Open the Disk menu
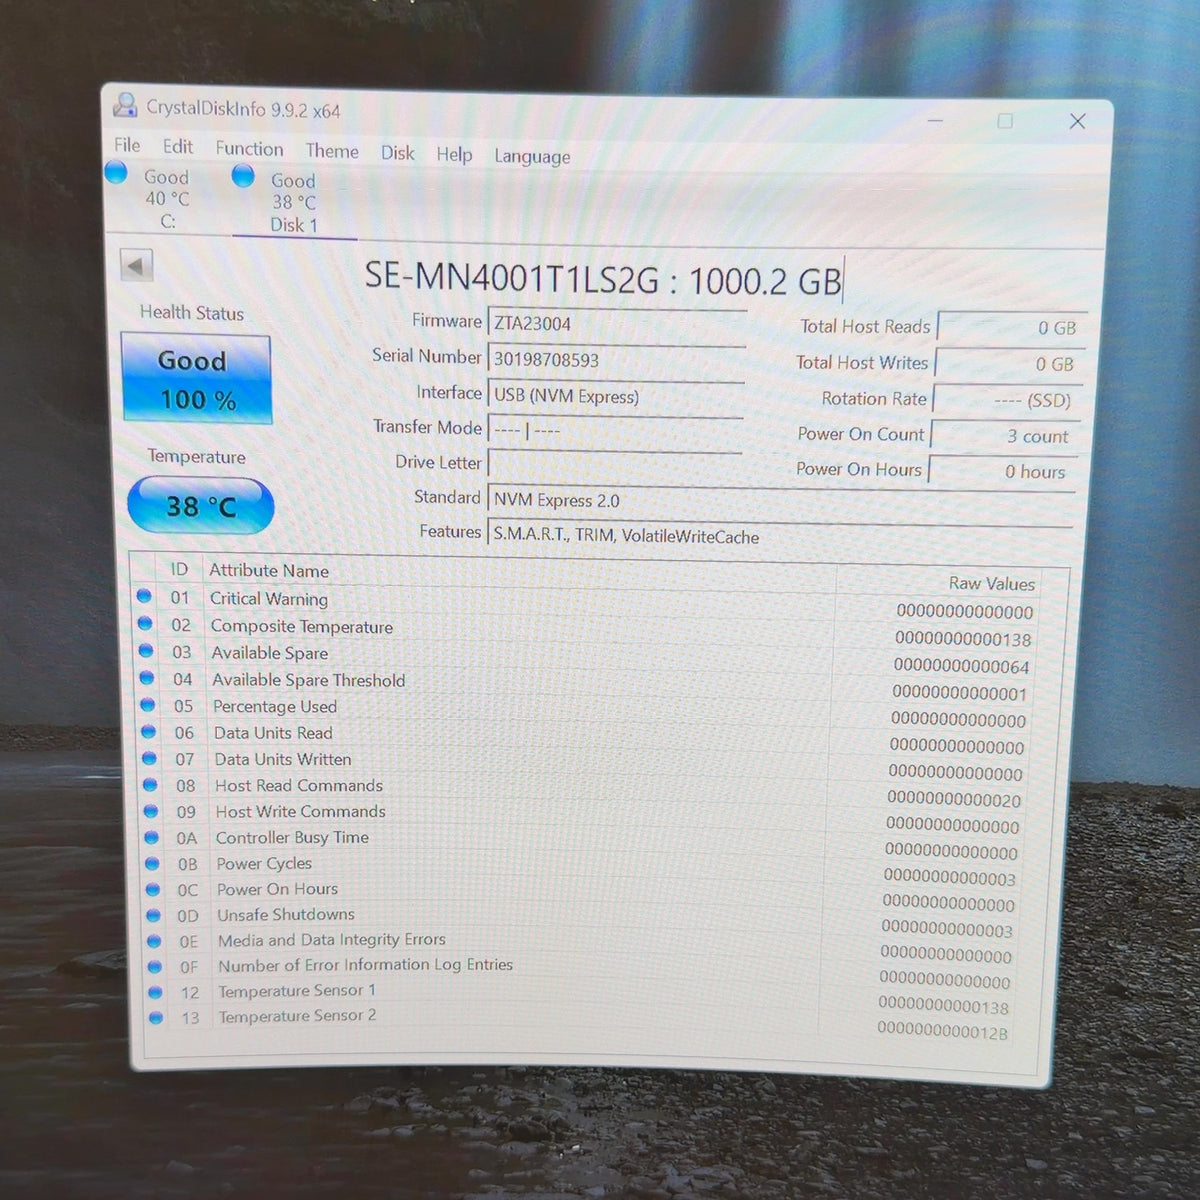The width and height of the screenshot is (1200, 1200). pyautogui.click(x=397, y=152)
